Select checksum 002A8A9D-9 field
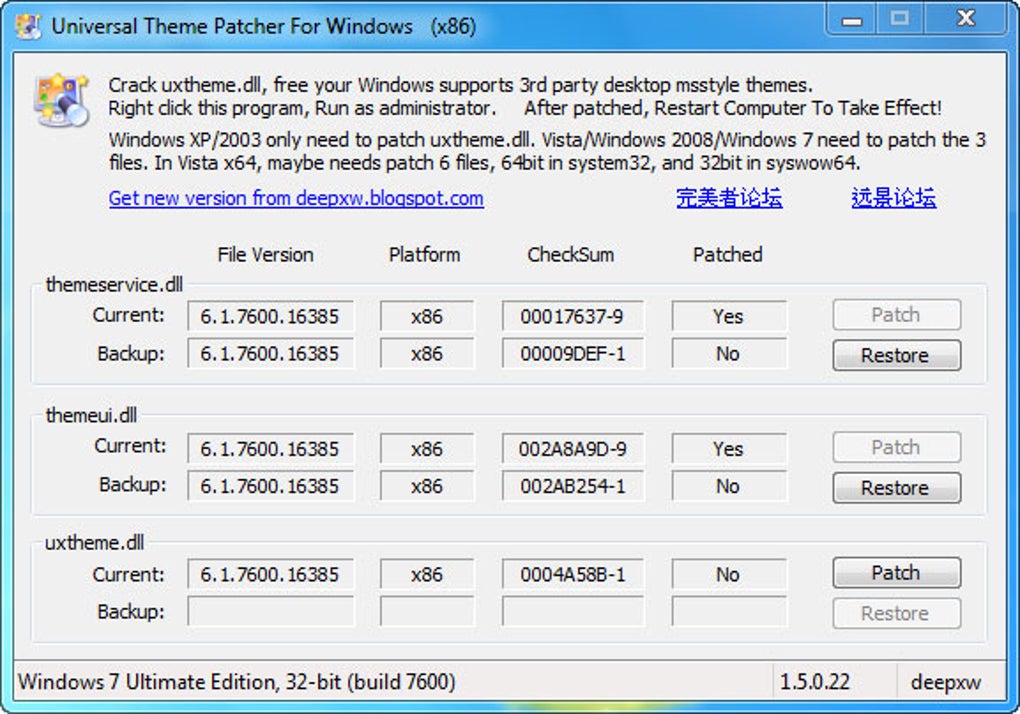The height and width of the screenshot is (714, 1020). (x=573, y=449)
